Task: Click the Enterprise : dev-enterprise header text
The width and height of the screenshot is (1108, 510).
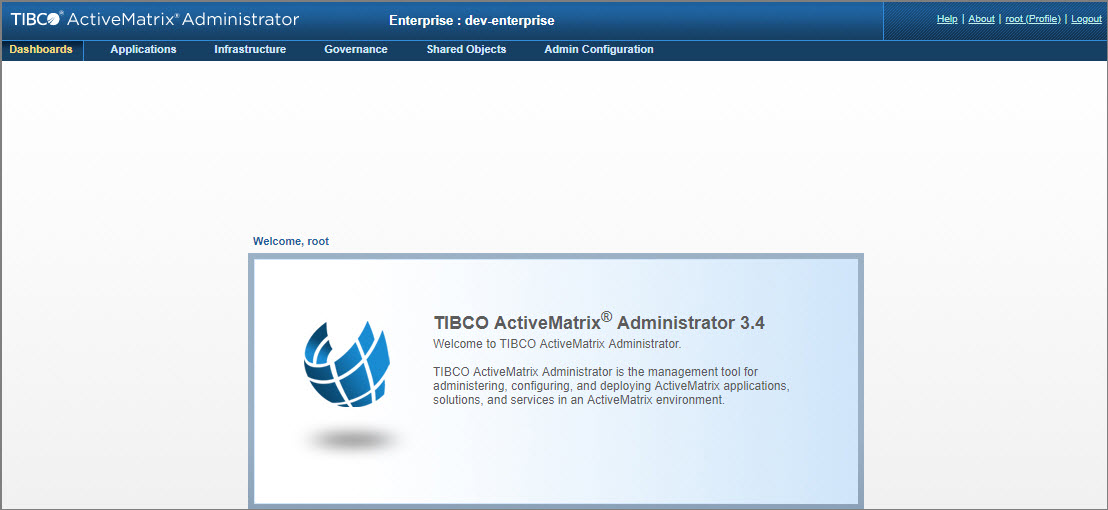Action: click(x=471, y=20)
